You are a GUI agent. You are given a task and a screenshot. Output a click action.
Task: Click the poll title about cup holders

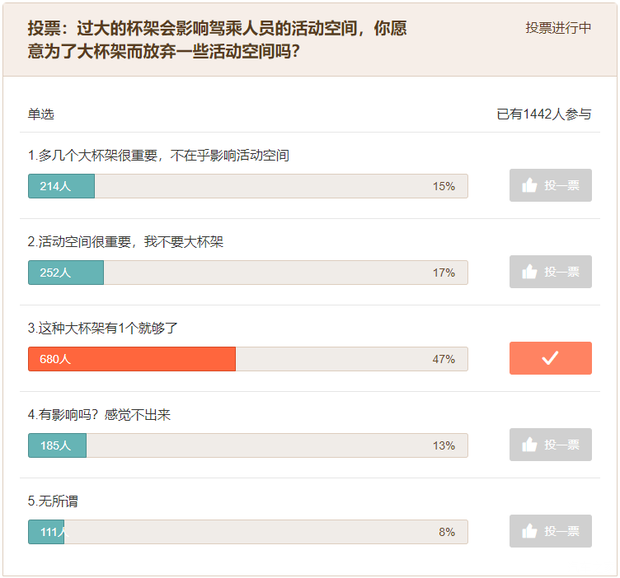coord(217,39)
